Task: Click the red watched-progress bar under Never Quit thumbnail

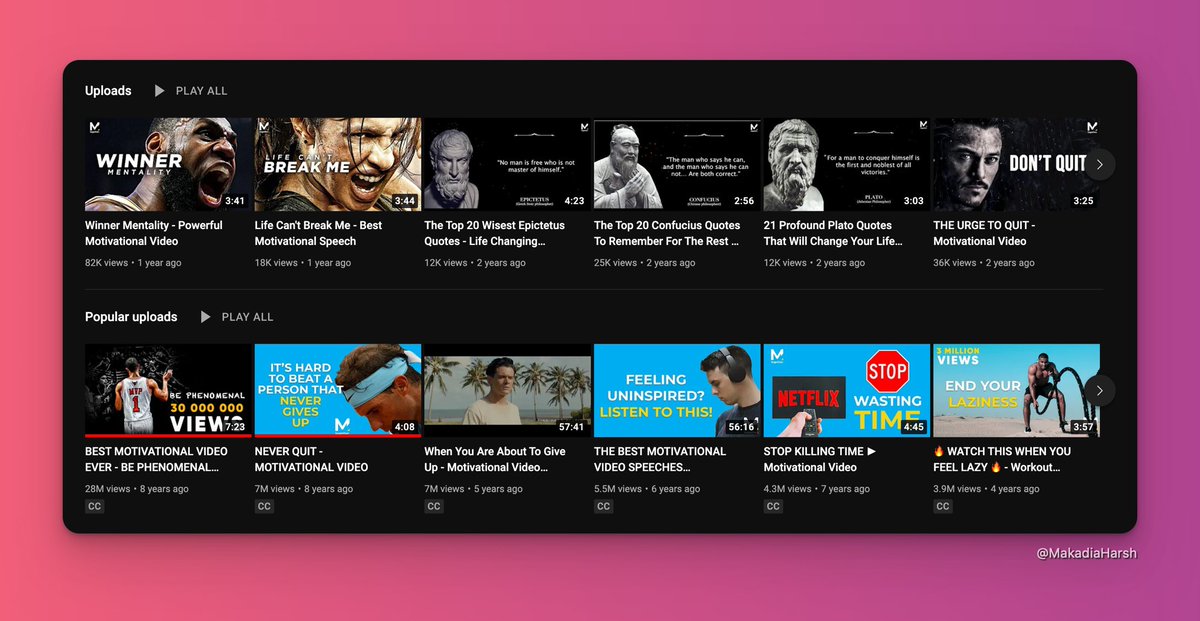Action: click(338, 436)
